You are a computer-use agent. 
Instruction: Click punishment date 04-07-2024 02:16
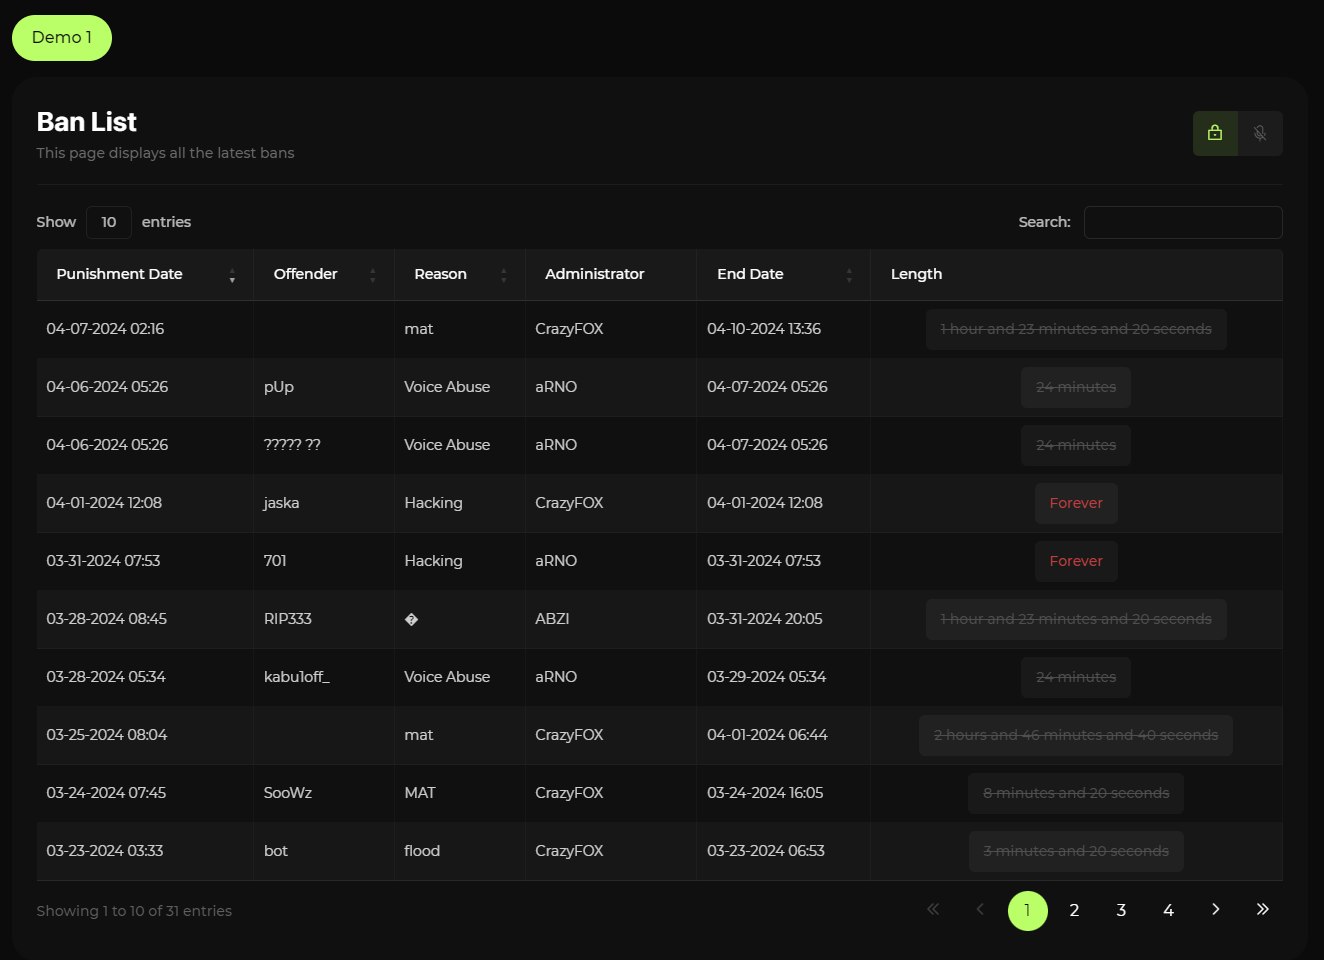(x=105, y=329)
